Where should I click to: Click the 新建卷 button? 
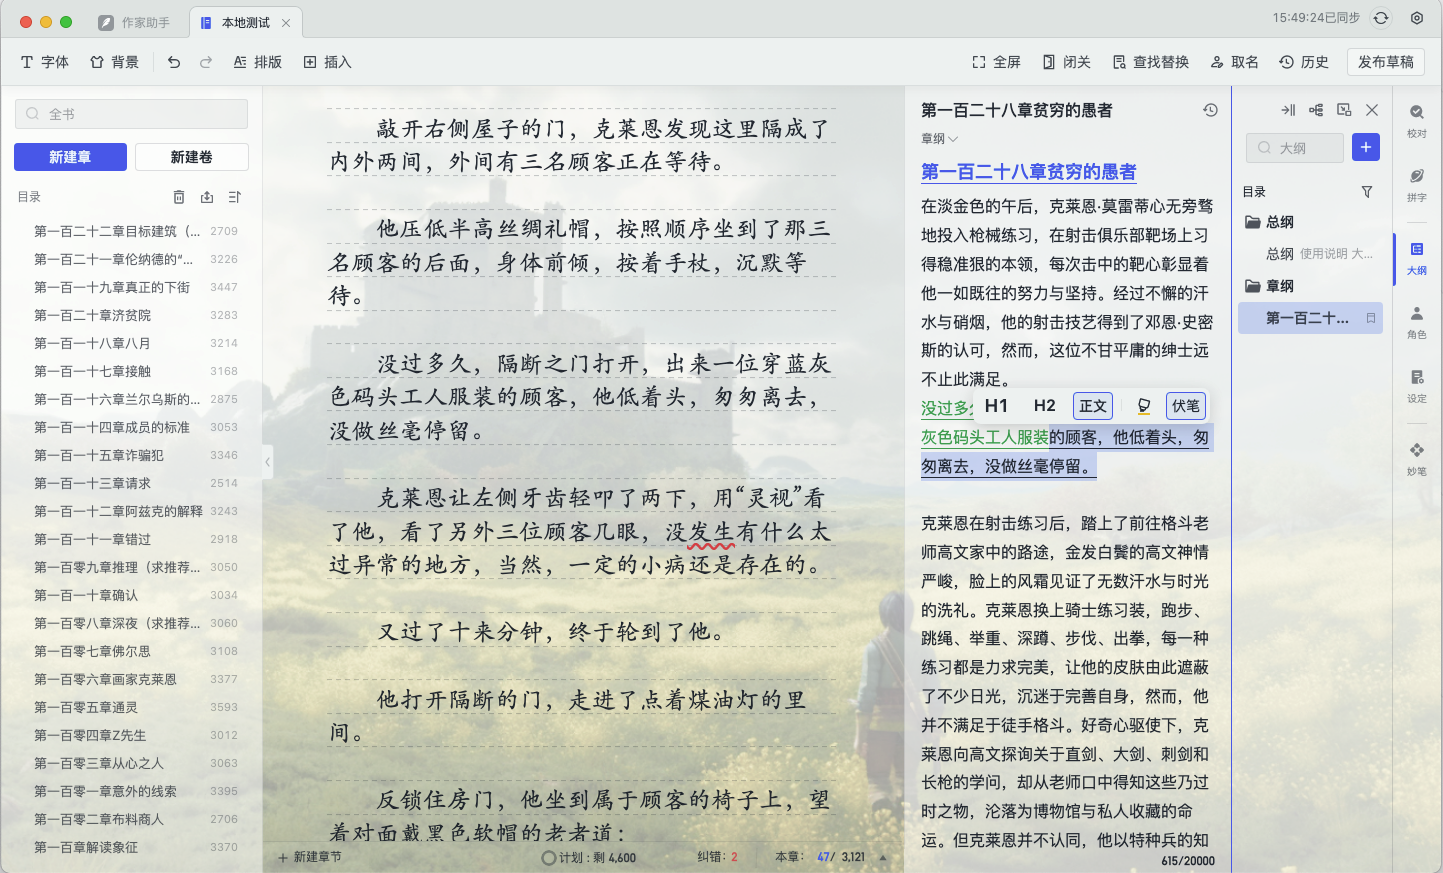191,157
